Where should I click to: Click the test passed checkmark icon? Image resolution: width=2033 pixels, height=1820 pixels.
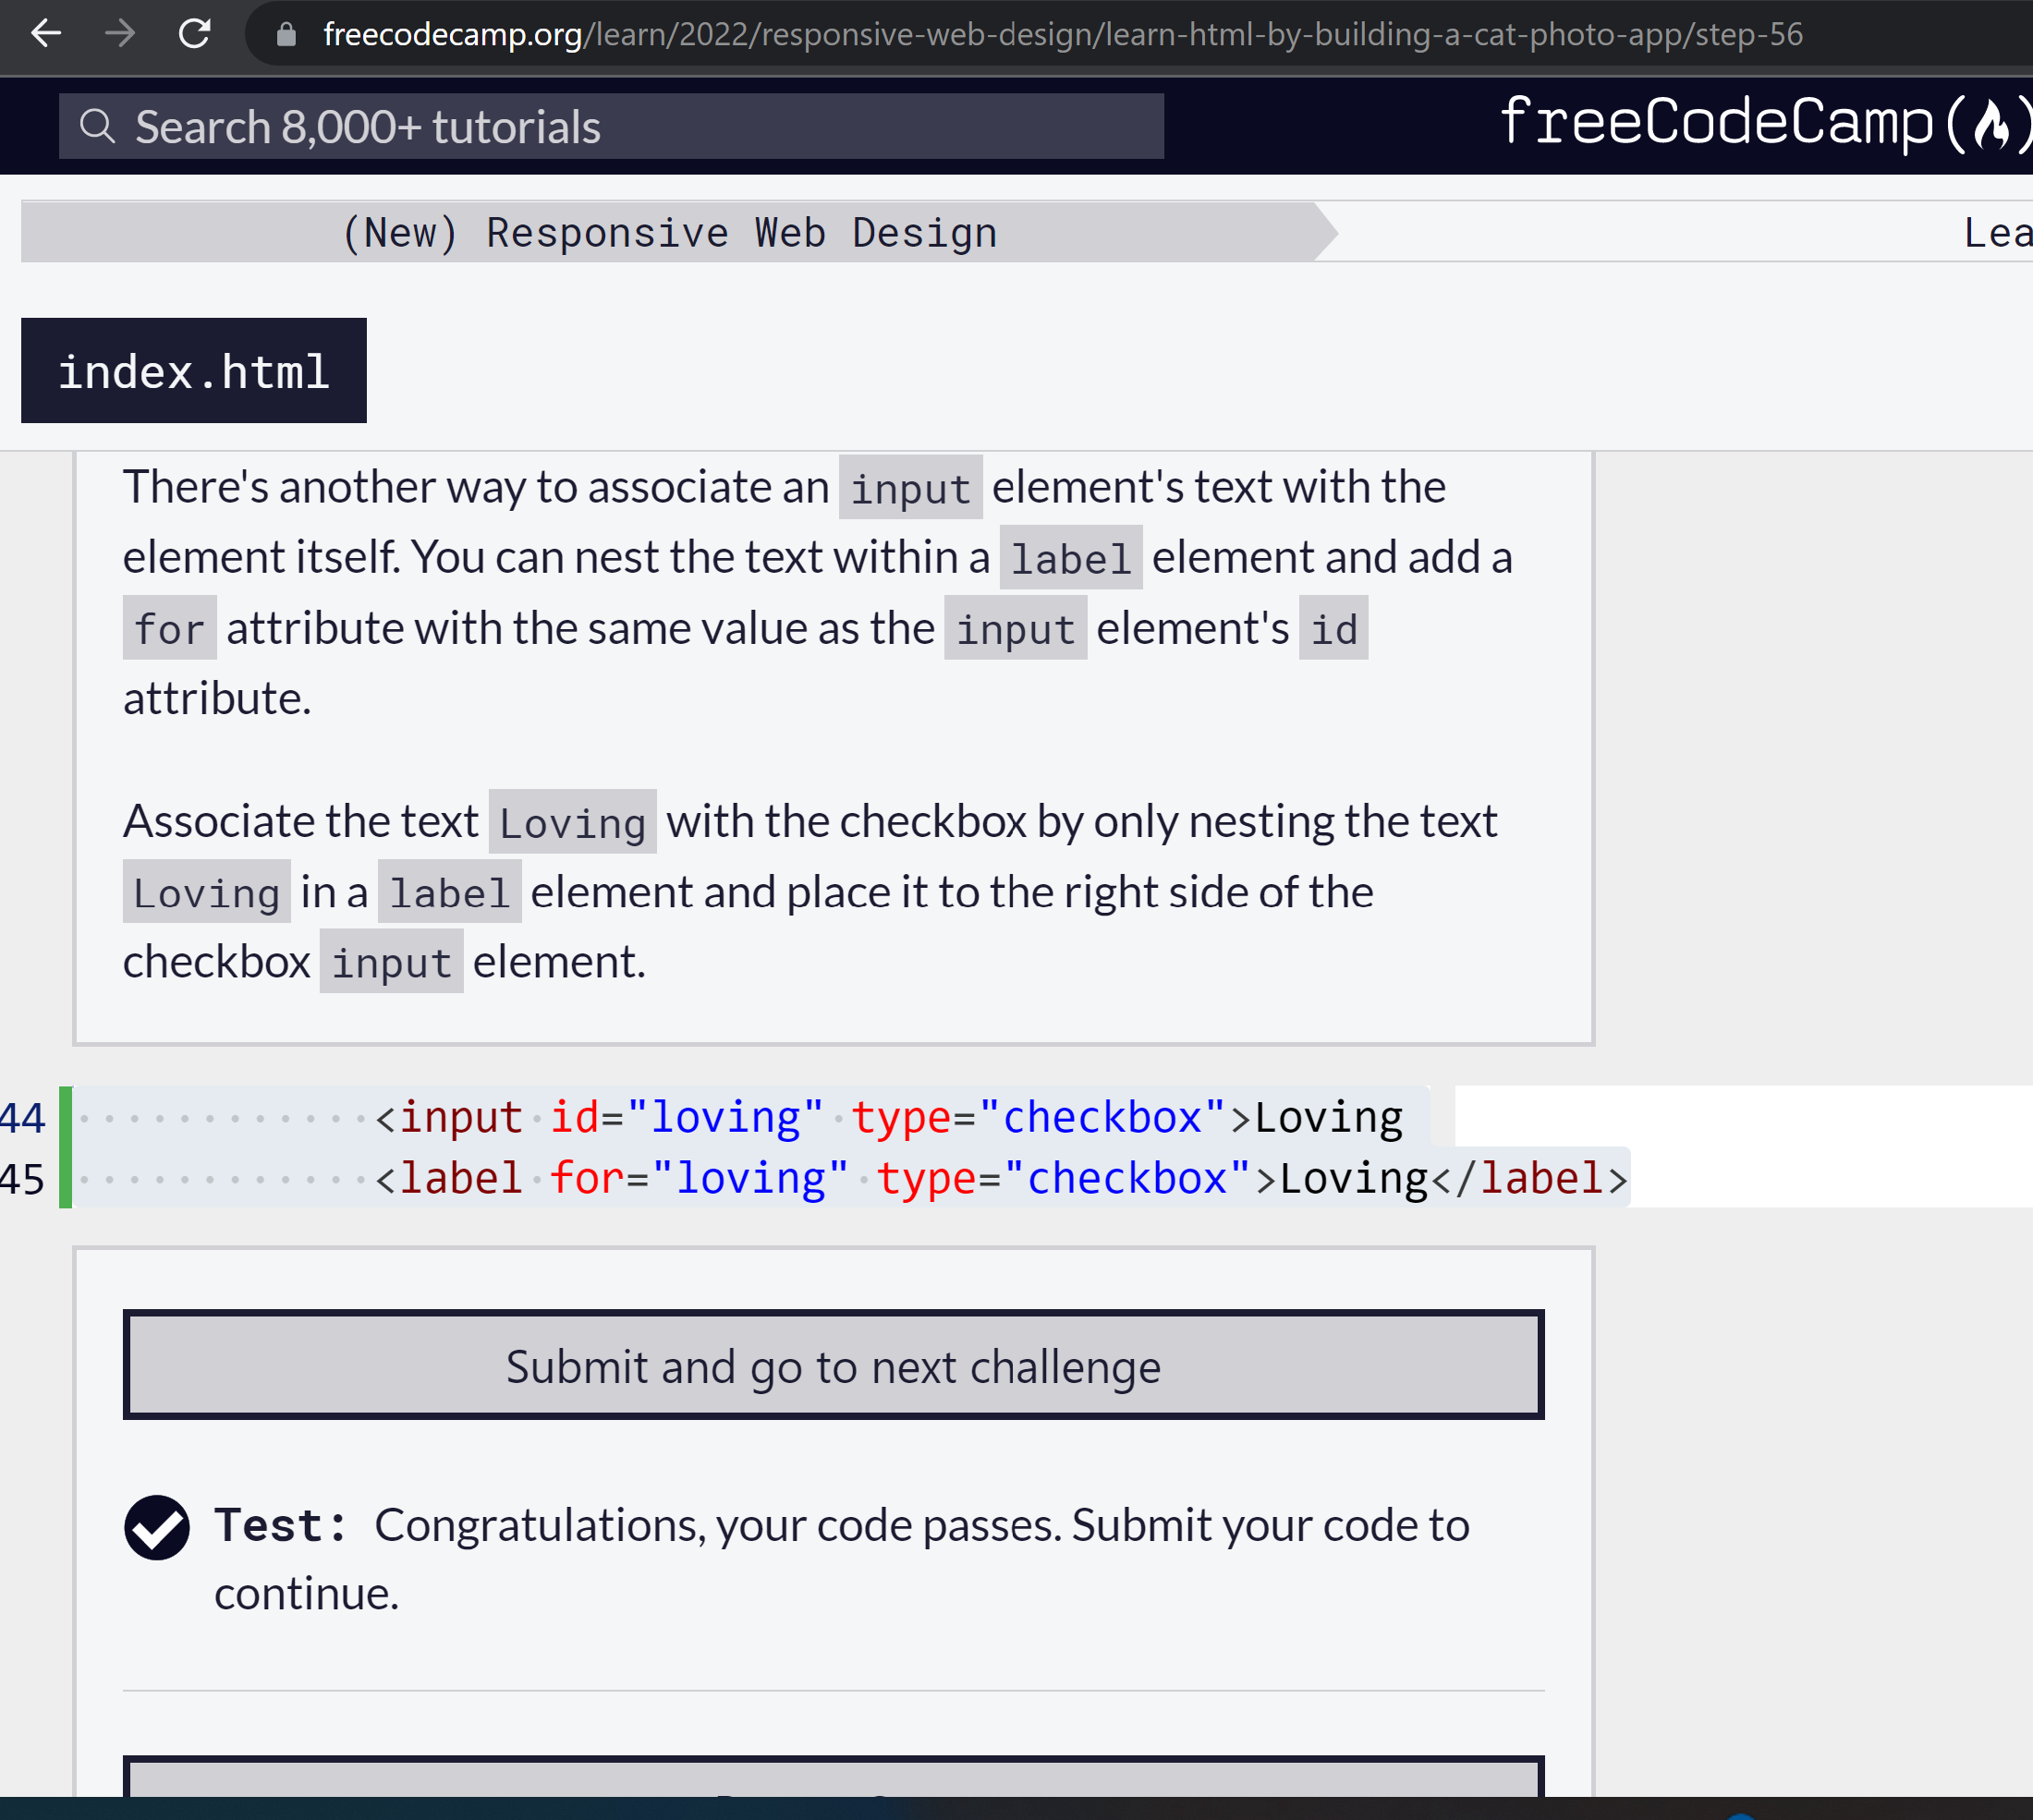tap(157, 1527)
